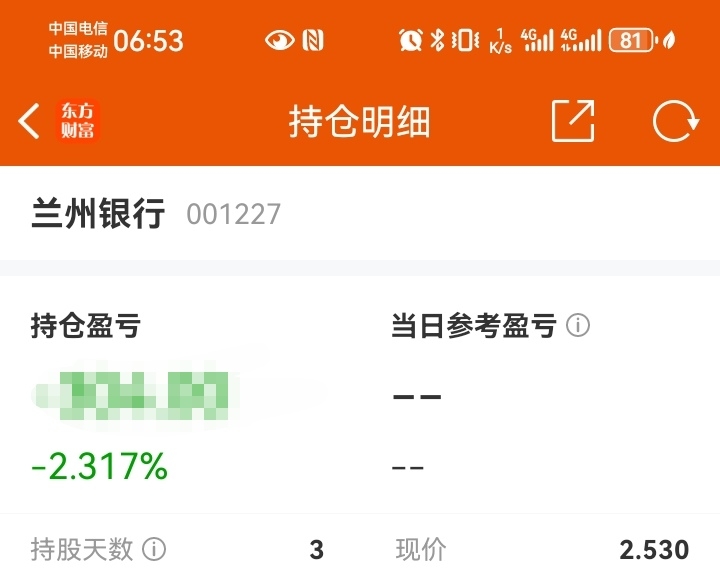Open info icon beside 当日参考盈亏

pyautogui.click(x=578, y=325)
